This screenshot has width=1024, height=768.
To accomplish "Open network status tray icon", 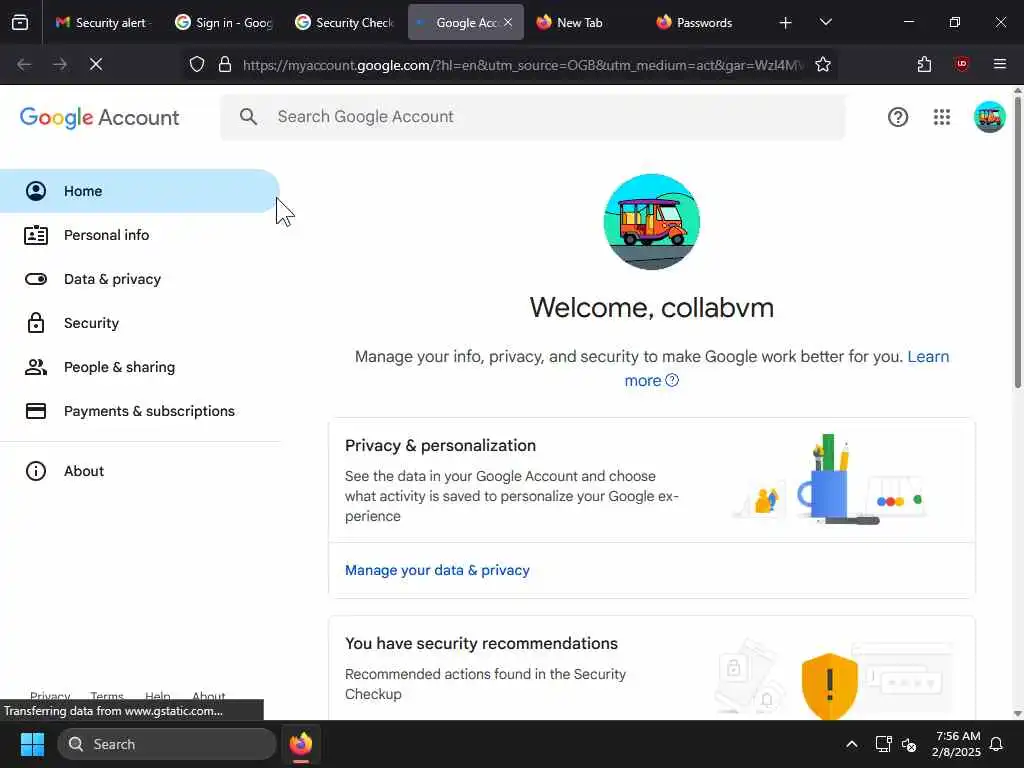I will pos(883,744).
